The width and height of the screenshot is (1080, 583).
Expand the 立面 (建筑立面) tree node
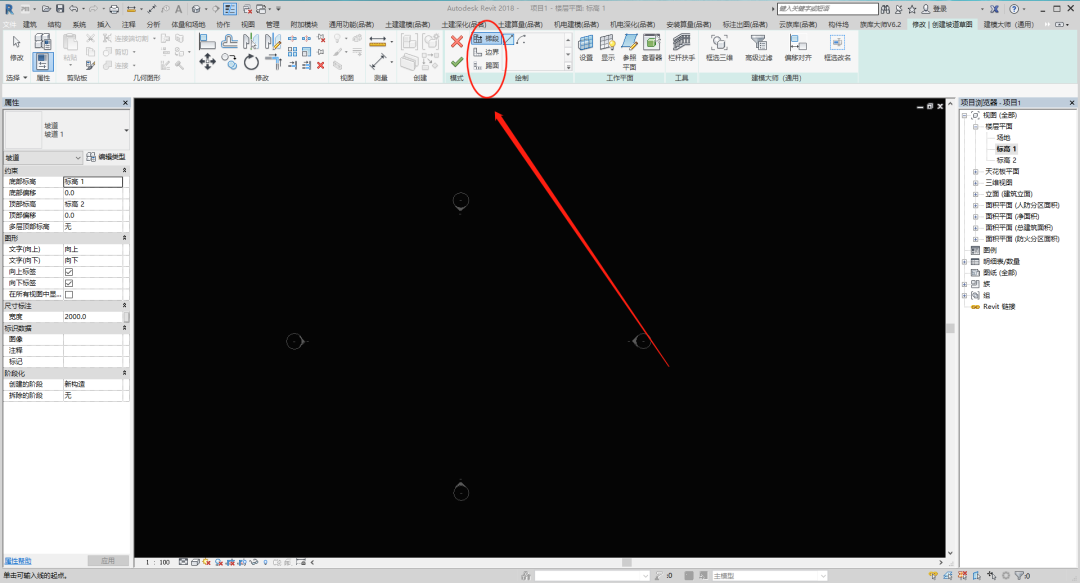tap(975, 194)
